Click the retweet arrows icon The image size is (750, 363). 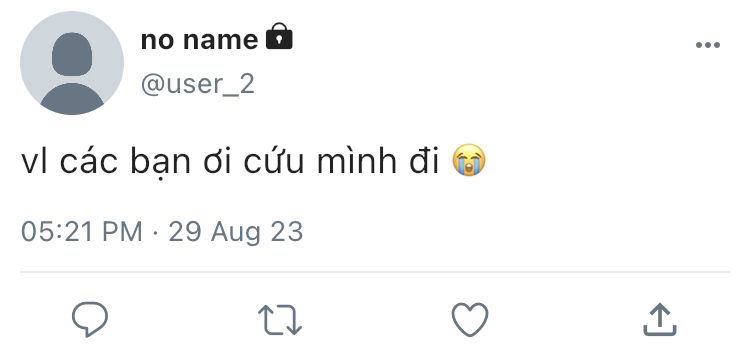(280, 319)
